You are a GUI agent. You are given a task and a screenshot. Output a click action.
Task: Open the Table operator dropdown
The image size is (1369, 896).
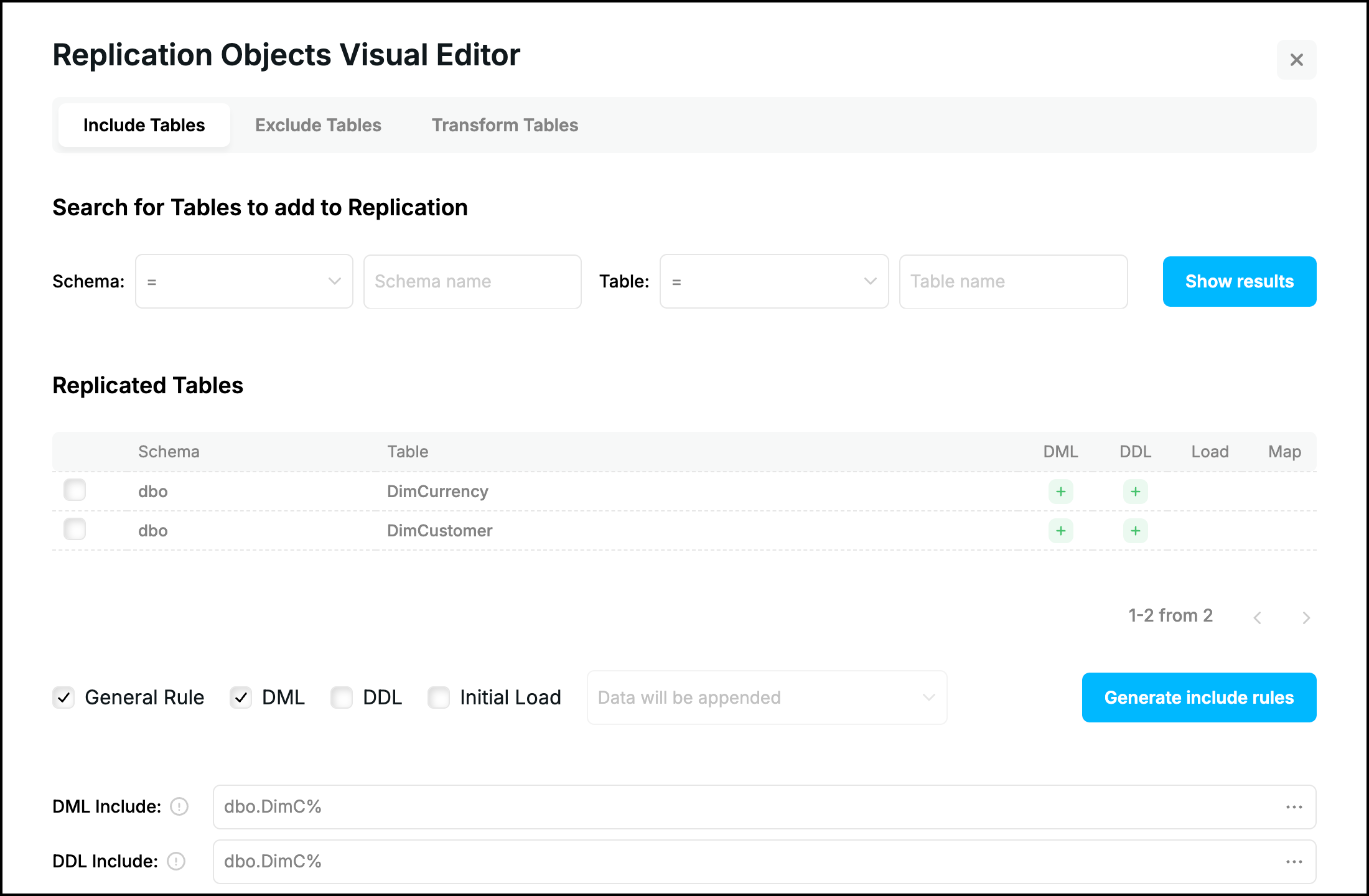[774, 281]
